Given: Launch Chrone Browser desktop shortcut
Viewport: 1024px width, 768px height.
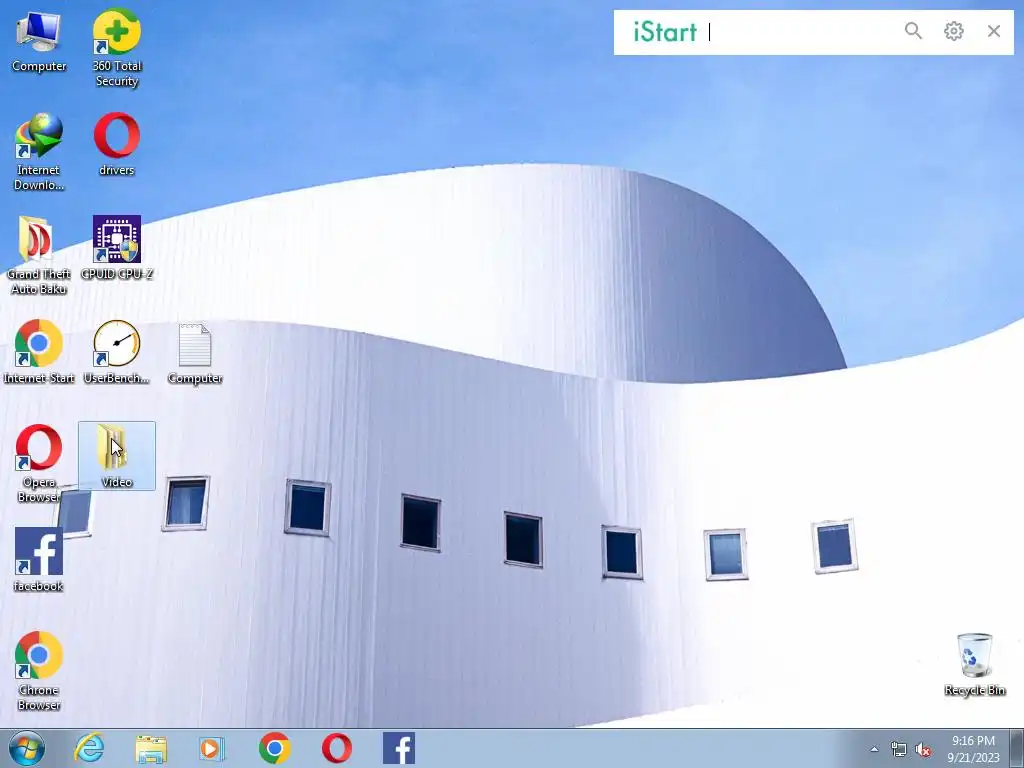Looking at the screenshot, I should click(39, 671).
